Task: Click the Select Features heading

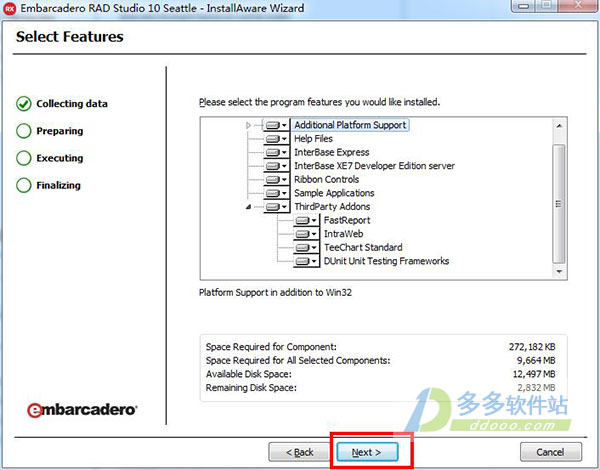Action: [x=70, y=37]
